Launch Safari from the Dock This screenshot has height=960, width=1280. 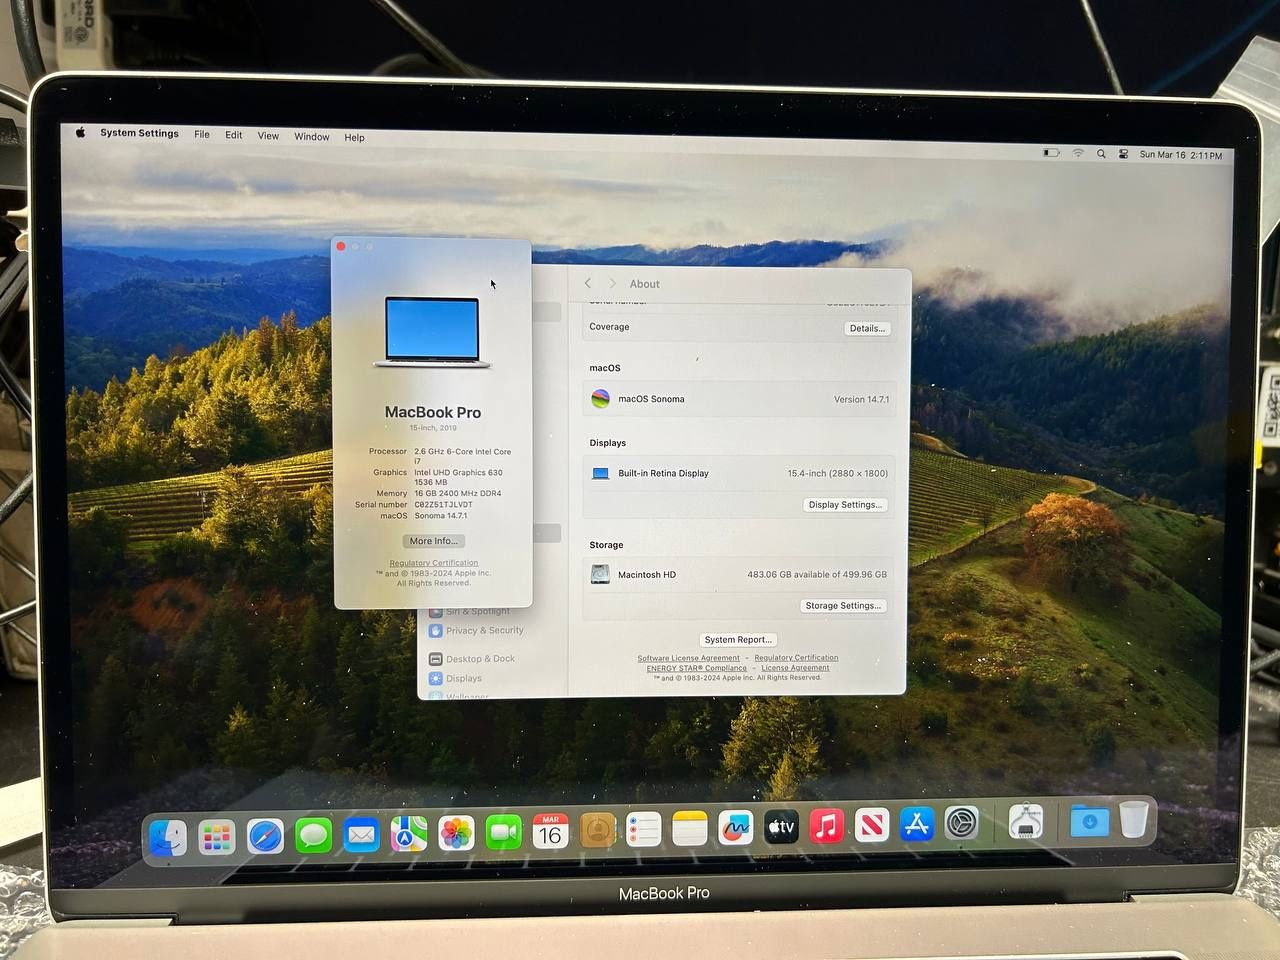click(265, 837)
